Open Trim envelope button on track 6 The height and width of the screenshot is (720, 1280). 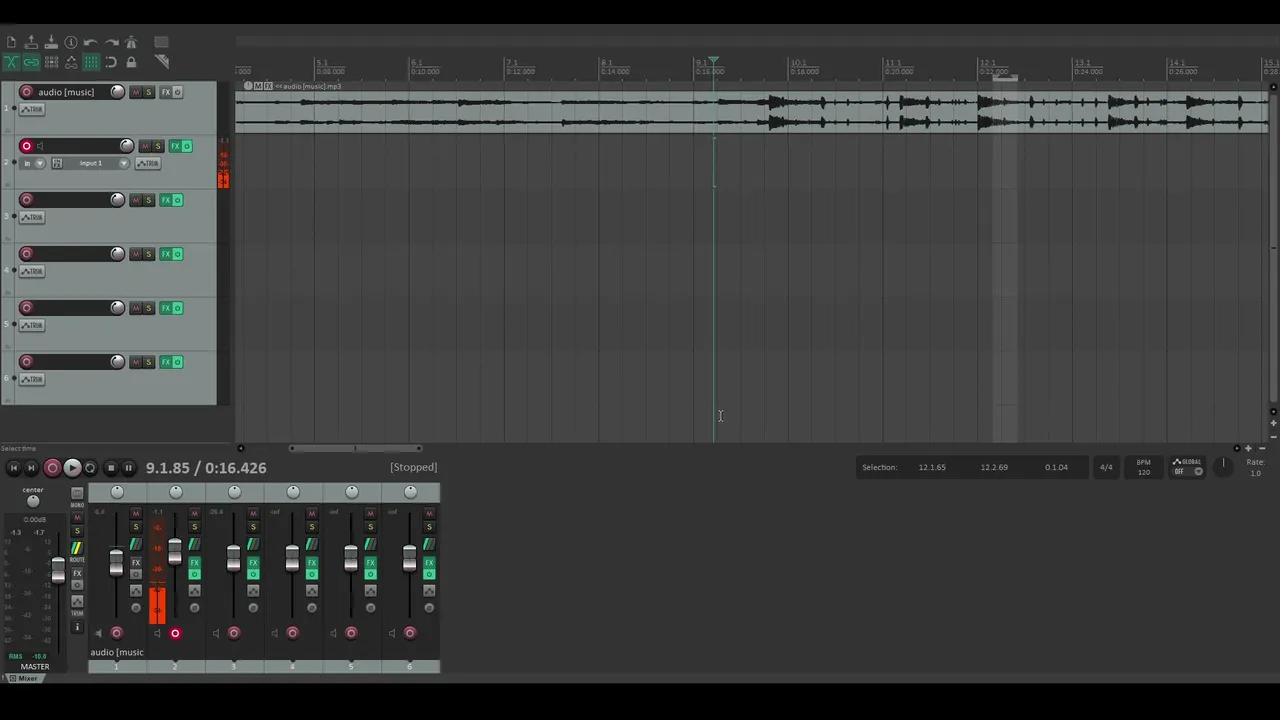[x=32, y=379]
